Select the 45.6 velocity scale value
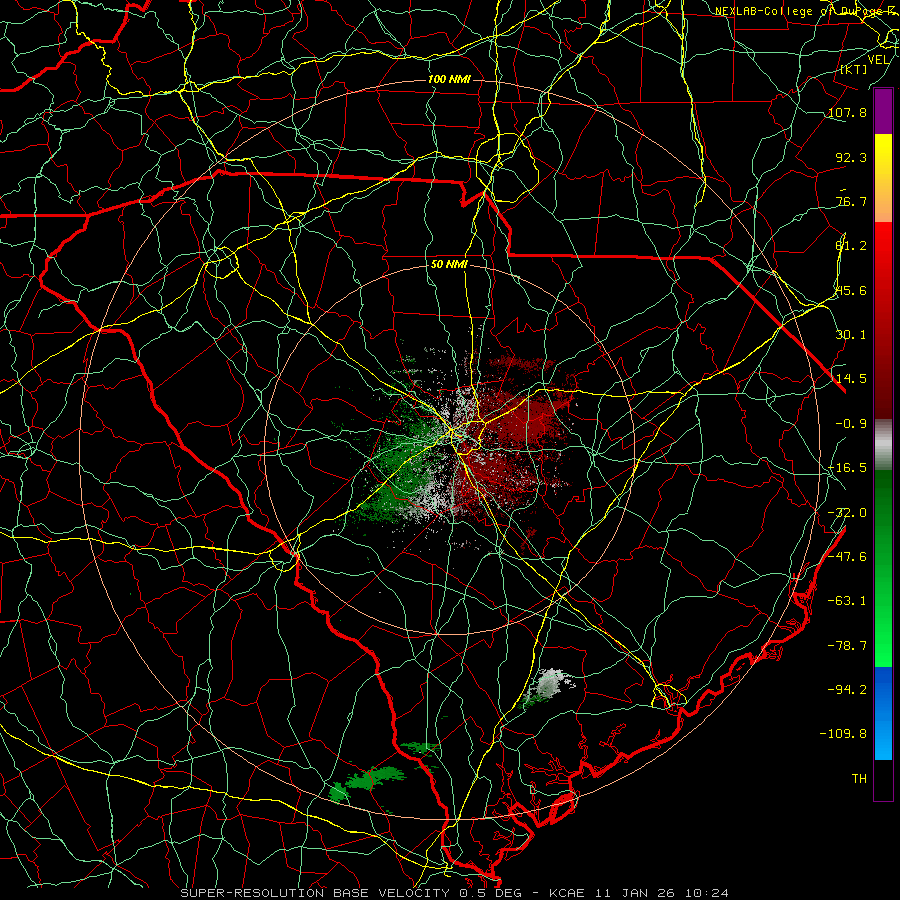The width and height of the screenshot is (900, 900). pos(851,290)
